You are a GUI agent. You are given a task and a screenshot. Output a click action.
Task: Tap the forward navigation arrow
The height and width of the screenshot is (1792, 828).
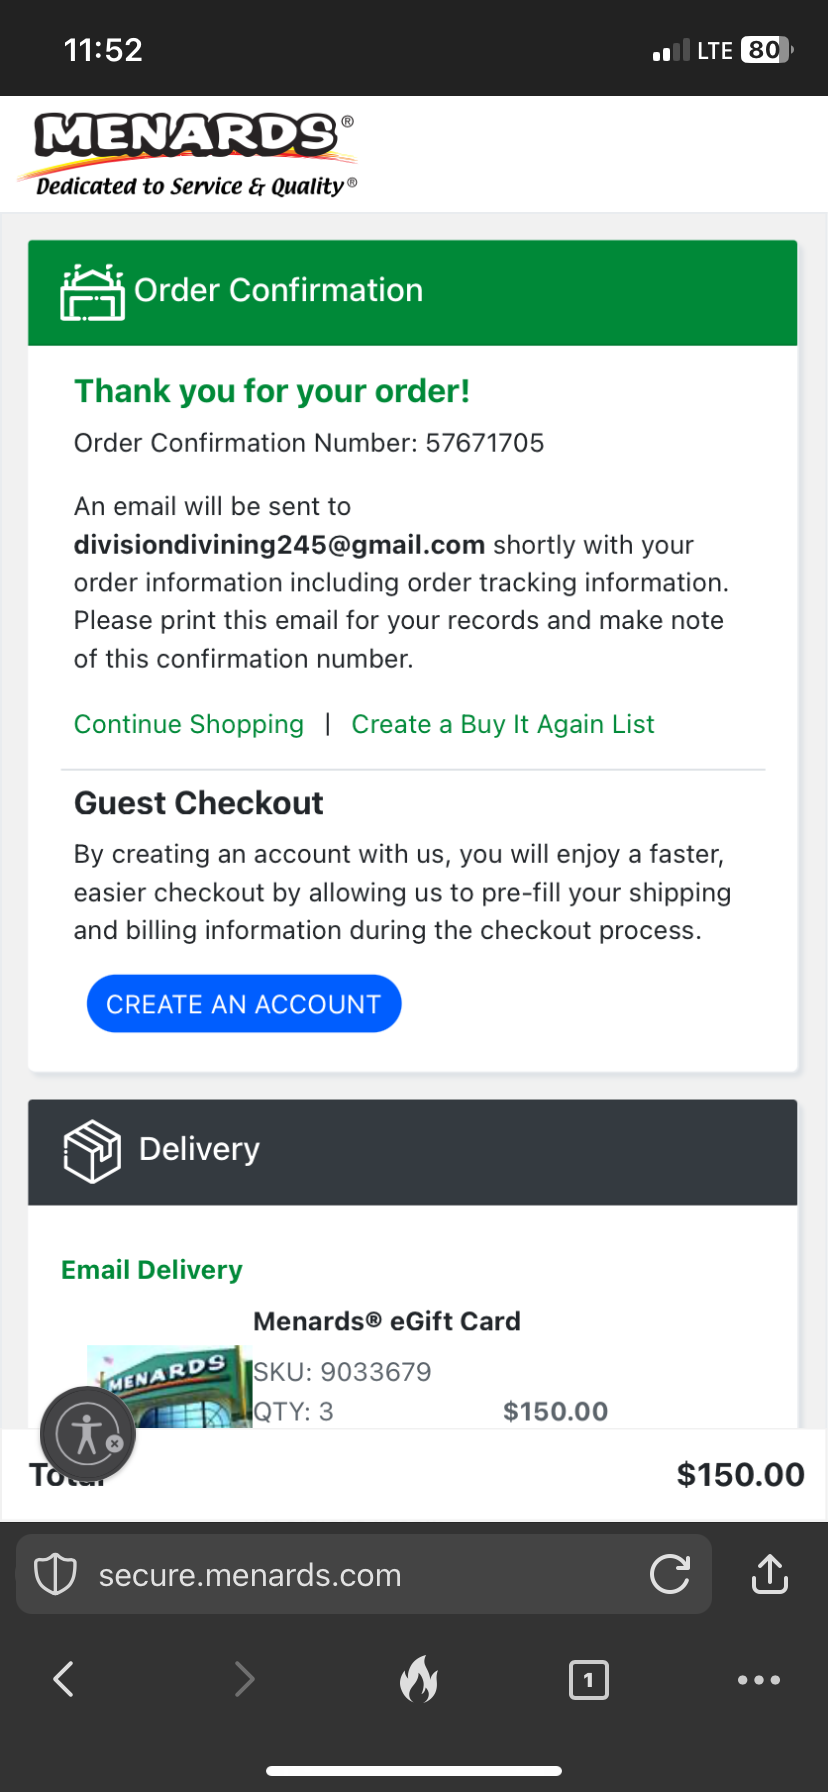[243, 1679]
